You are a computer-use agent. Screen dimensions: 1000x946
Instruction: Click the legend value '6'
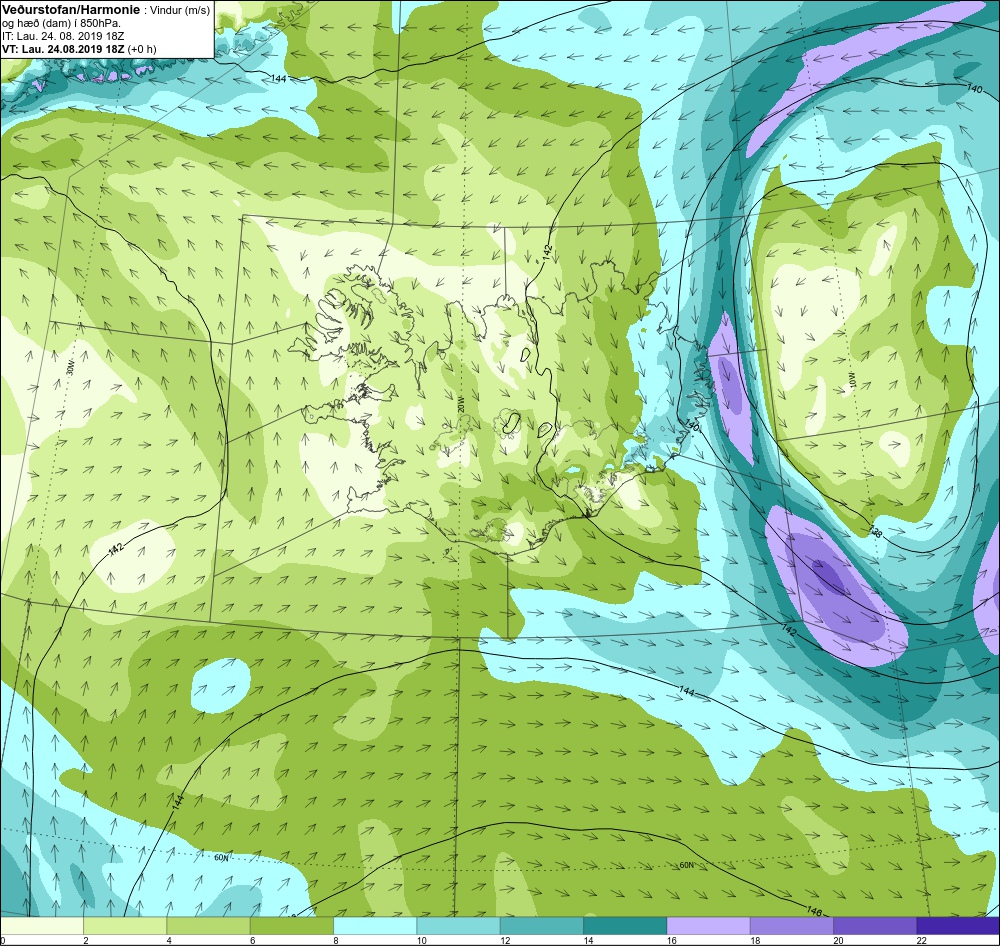252,940
